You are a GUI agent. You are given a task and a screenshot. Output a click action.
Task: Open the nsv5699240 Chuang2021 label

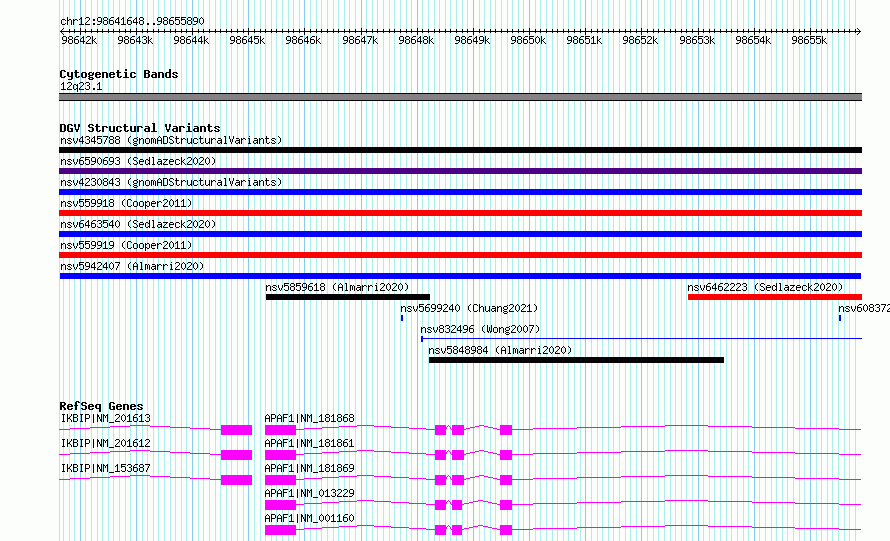[x=469, y=308]
